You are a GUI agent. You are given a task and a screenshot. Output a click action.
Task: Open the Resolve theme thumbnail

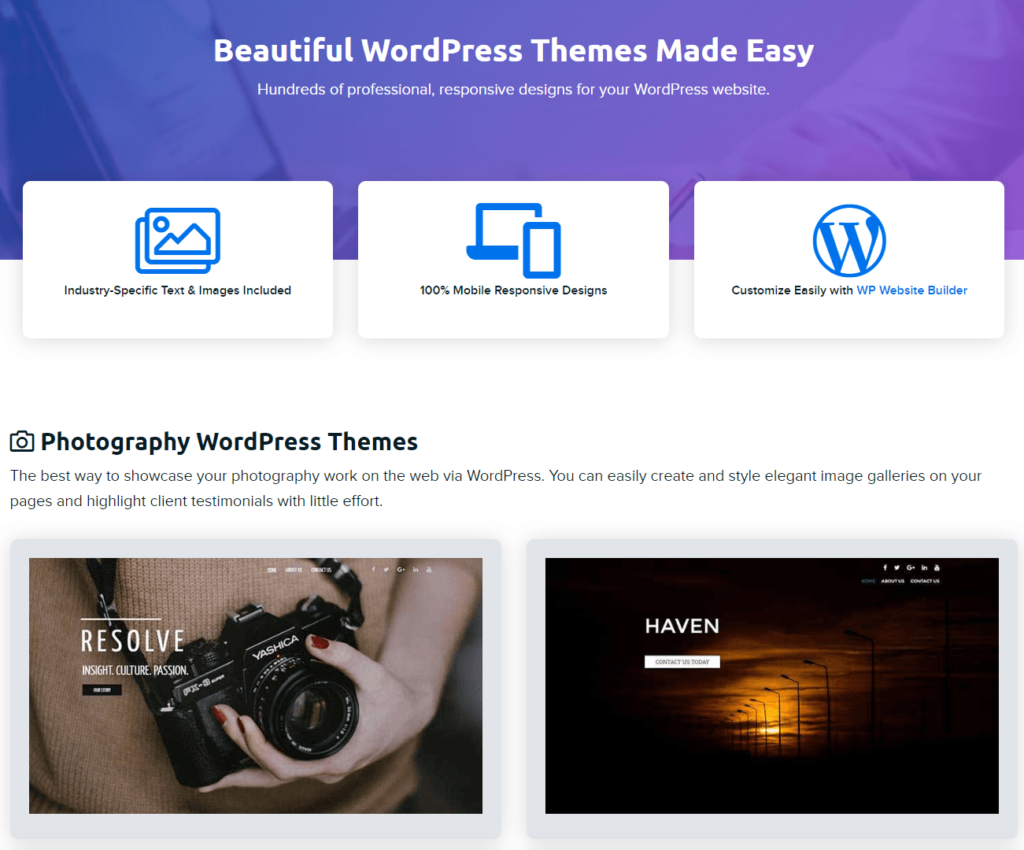coord(255,700)
